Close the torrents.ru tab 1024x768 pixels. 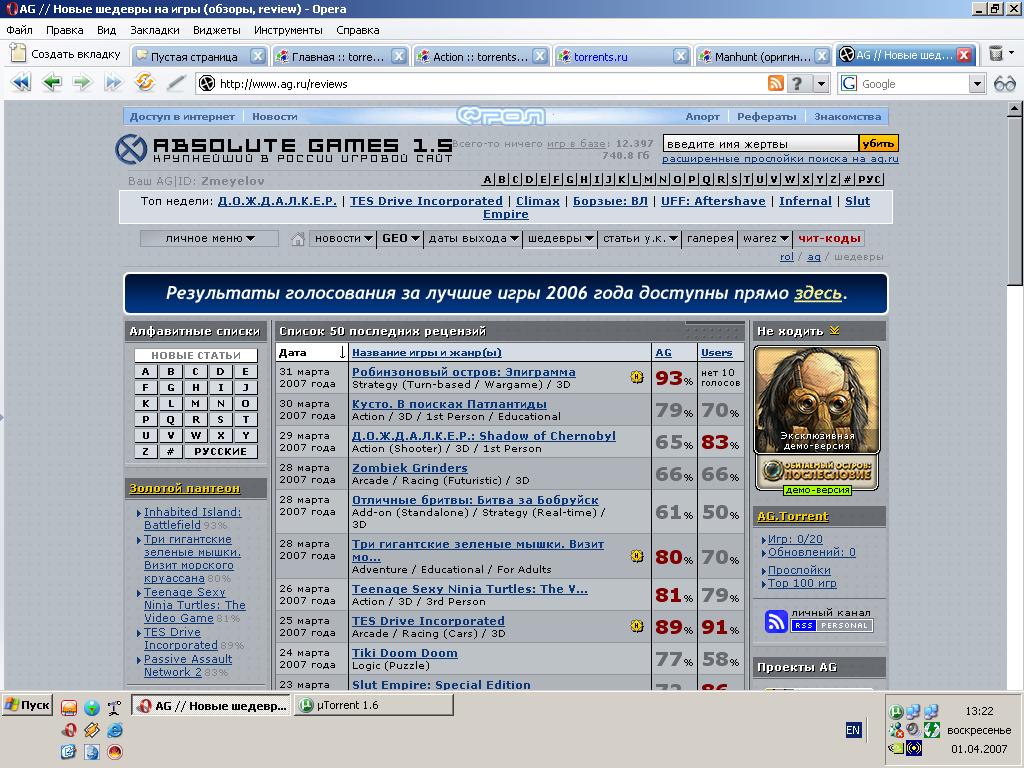point(680,56)
